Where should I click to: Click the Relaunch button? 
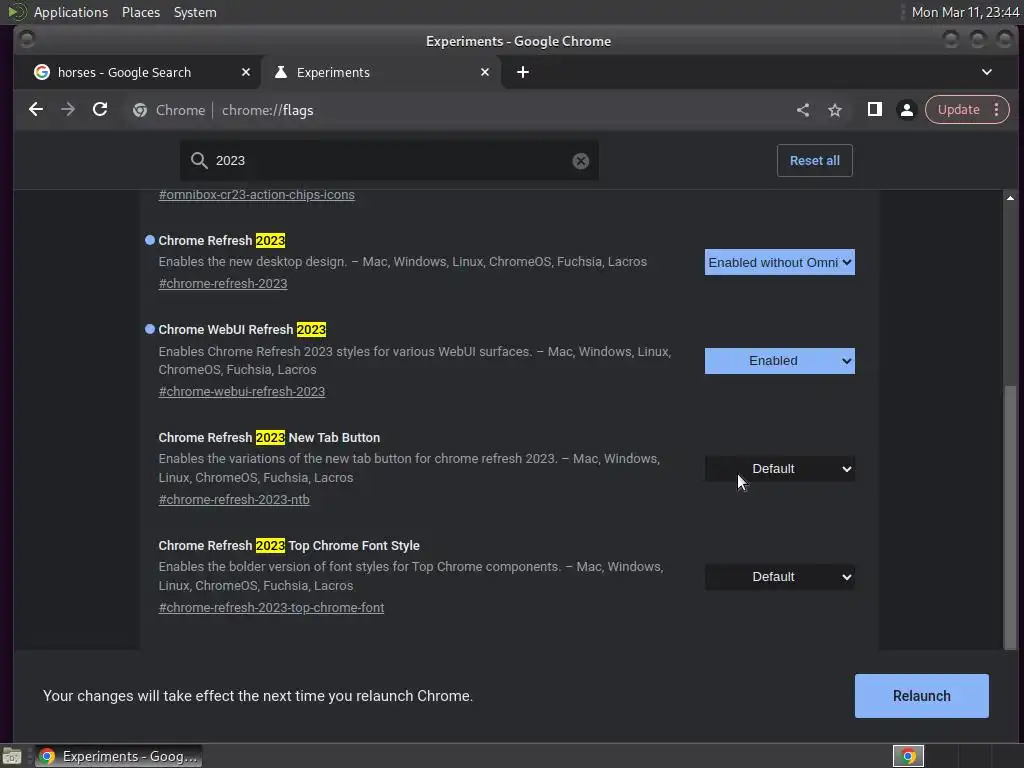tap(921, 696)
